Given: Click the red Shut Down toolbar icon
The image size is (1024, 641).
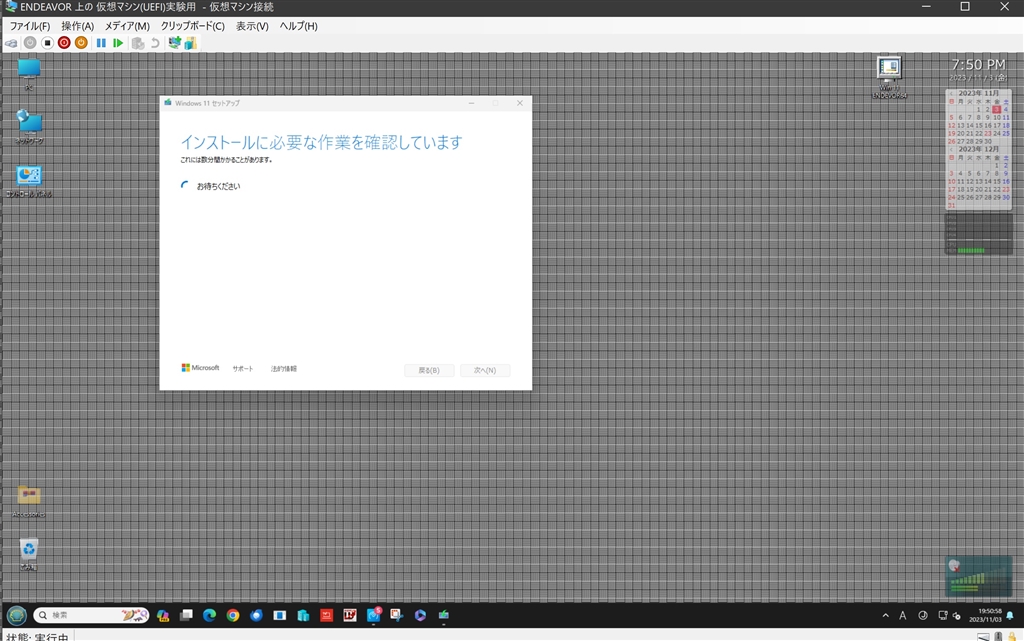Looking at the screenshot, I should point(64,43).
